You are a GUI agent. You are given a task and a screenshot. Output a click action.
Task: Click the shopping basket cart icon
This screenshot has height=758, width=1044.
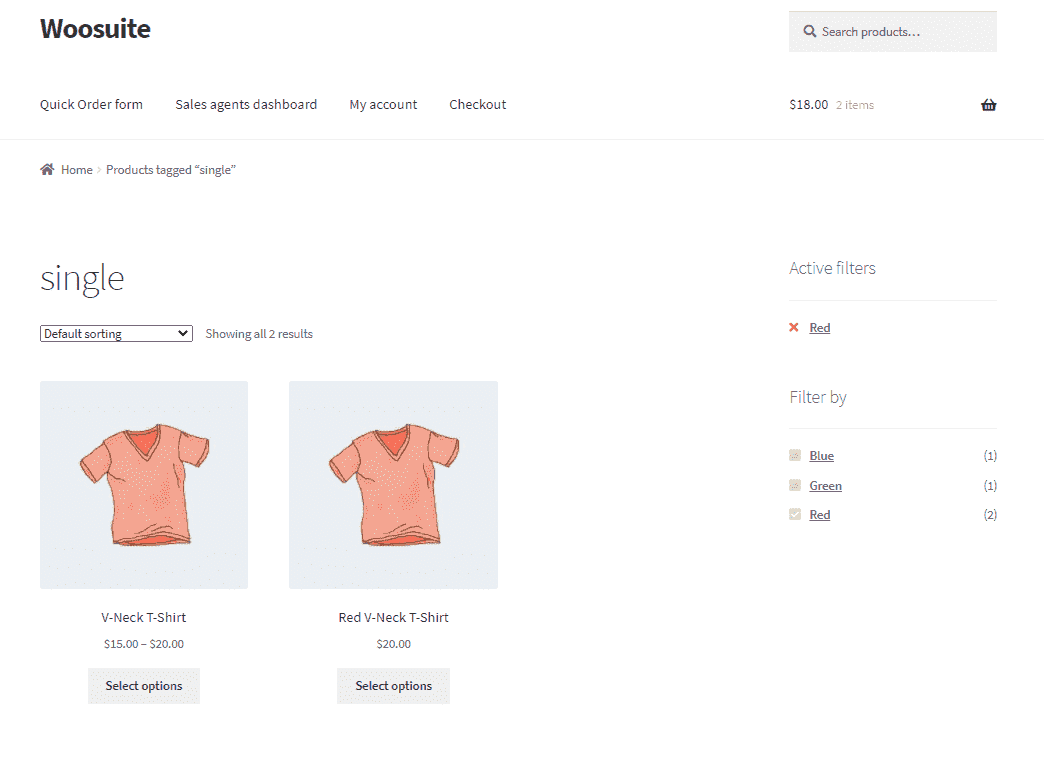(988, 105)
